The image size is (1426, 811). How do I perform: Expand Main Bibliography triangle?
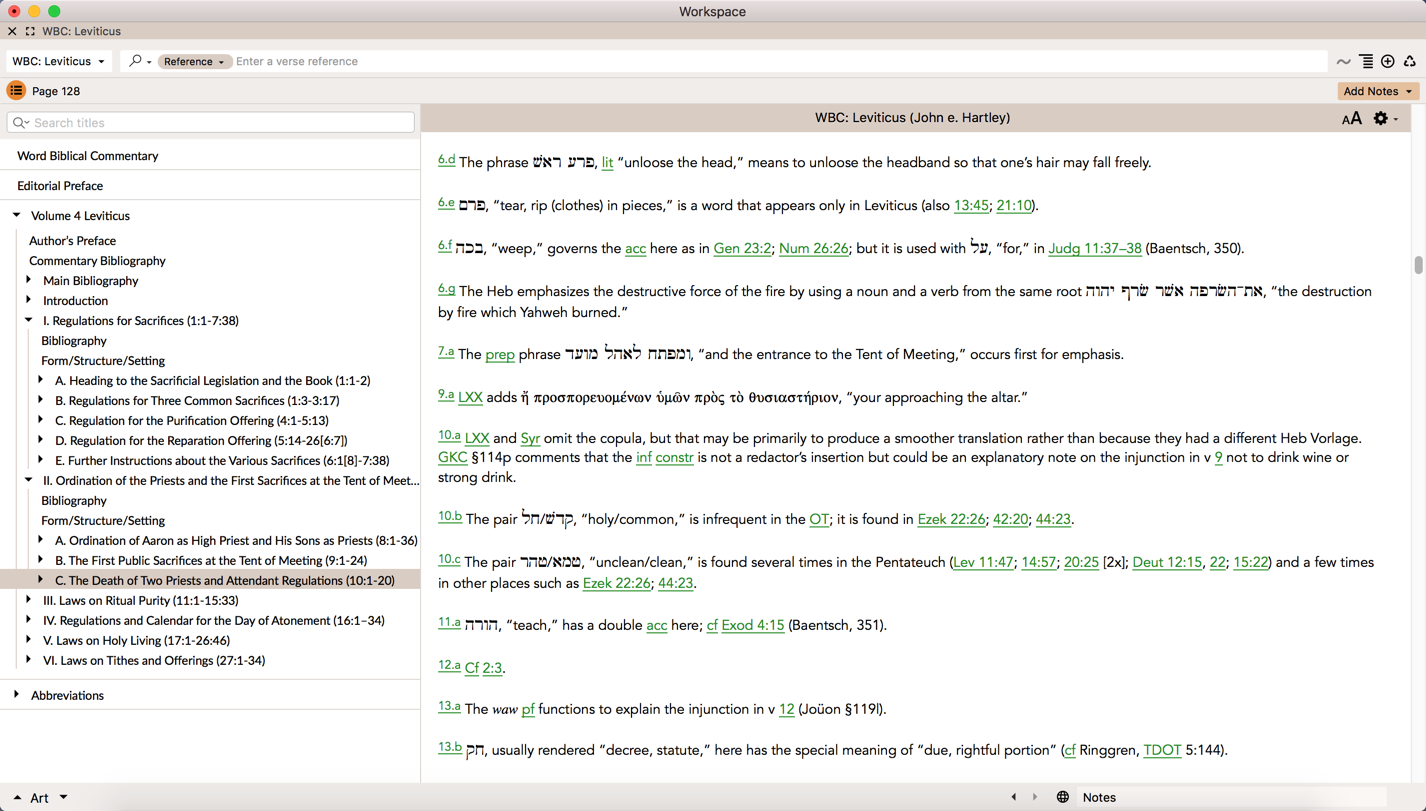point(29,280)
